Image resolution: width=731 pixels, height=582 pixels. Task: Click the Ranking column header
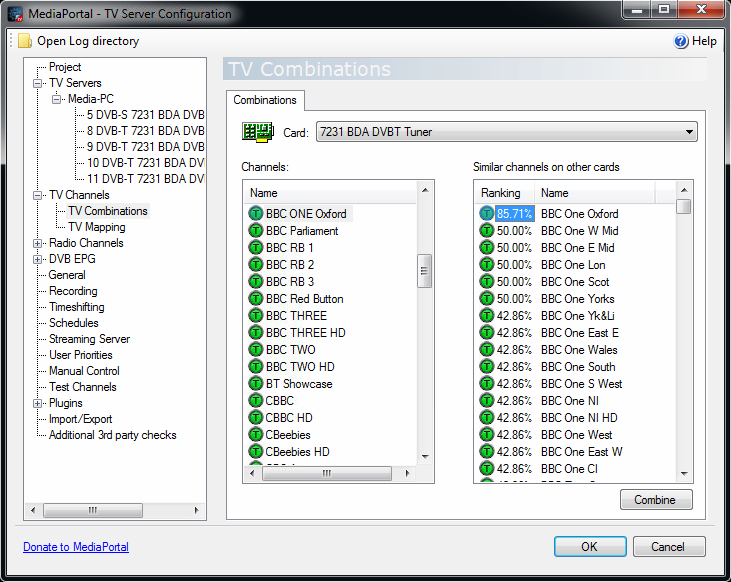click(x=504, y=193)
